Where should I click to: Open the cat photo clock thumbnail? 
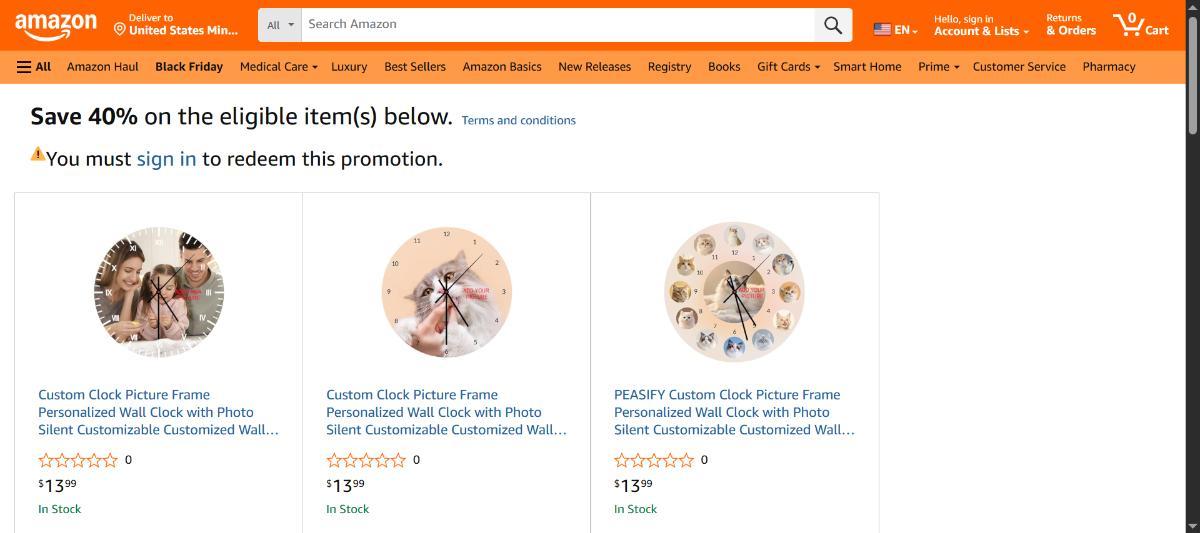tap(446, 292)
